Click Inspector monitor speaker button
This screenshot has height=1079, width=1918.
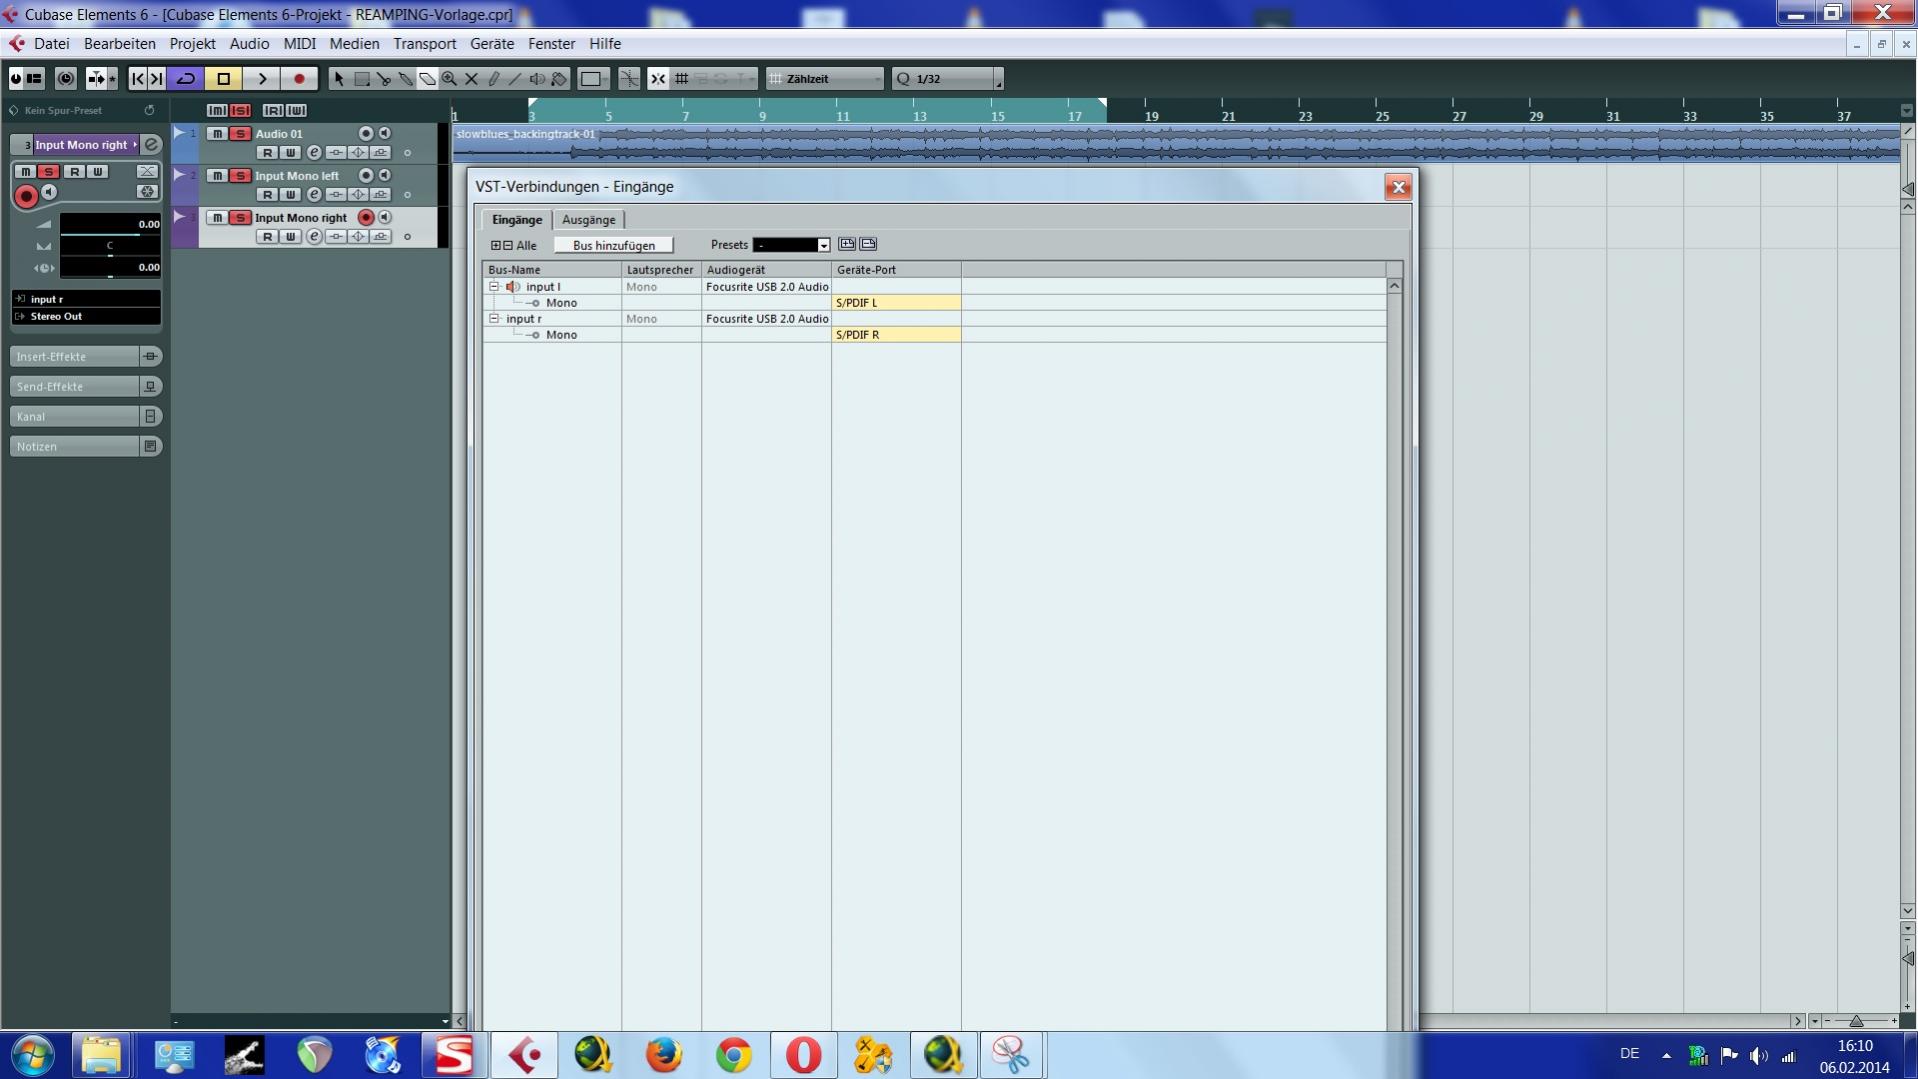[49, 192]
